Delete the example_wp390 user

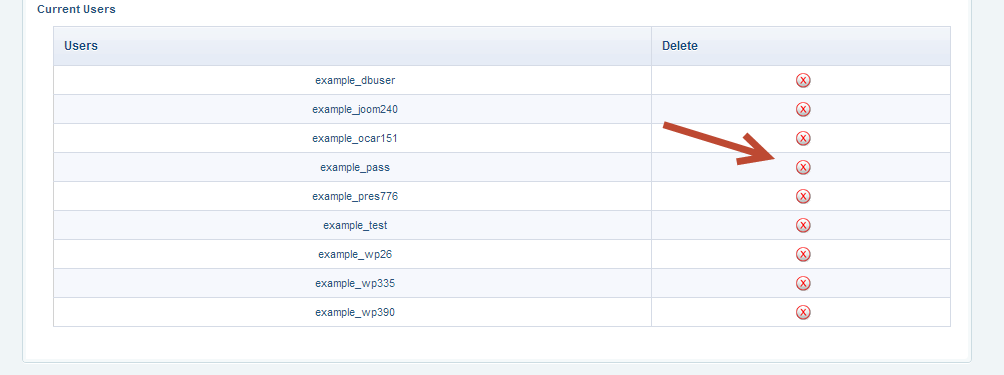point(803,312)
